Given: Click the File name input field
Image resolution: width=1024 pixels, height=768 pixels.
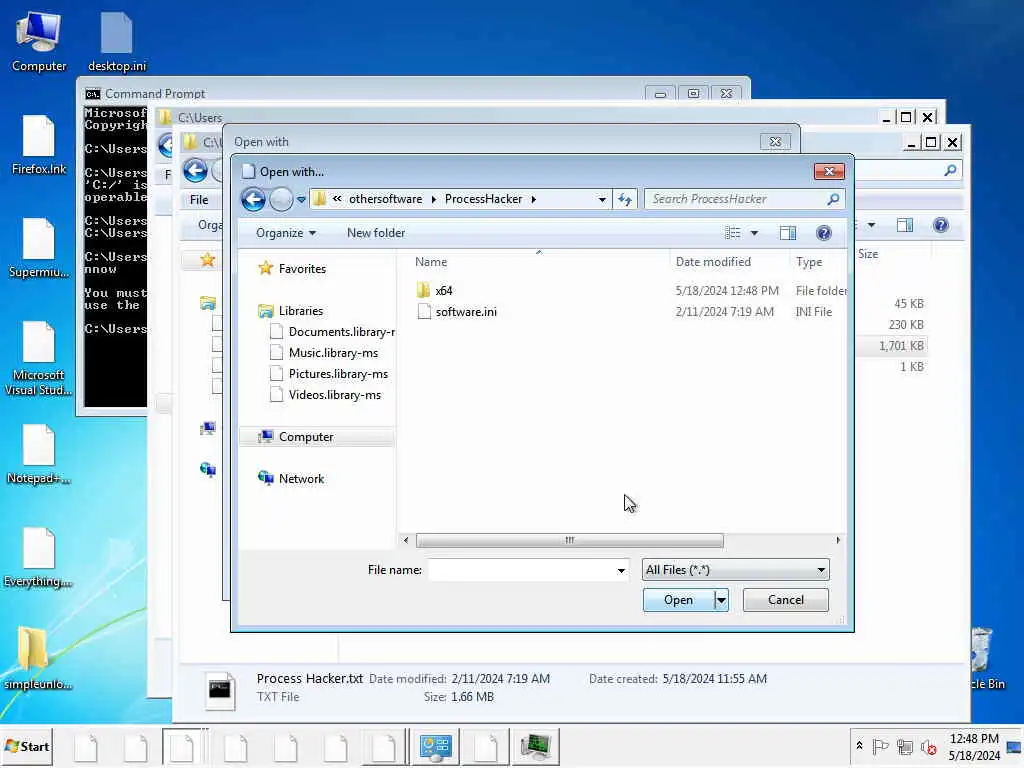Looking at the screenshot, I should (521, 570).
